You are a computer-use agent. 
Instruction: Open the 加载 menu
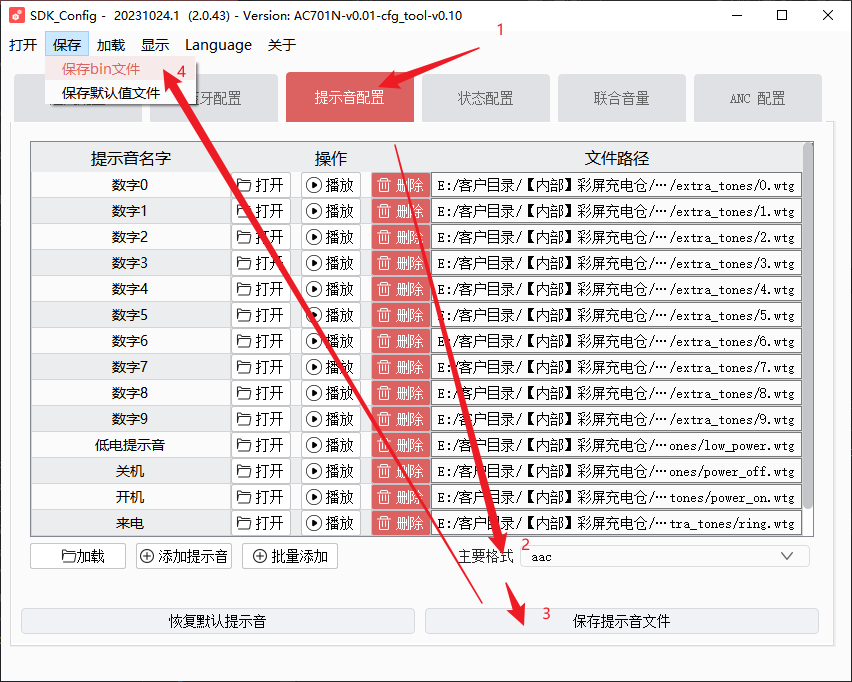111,45
